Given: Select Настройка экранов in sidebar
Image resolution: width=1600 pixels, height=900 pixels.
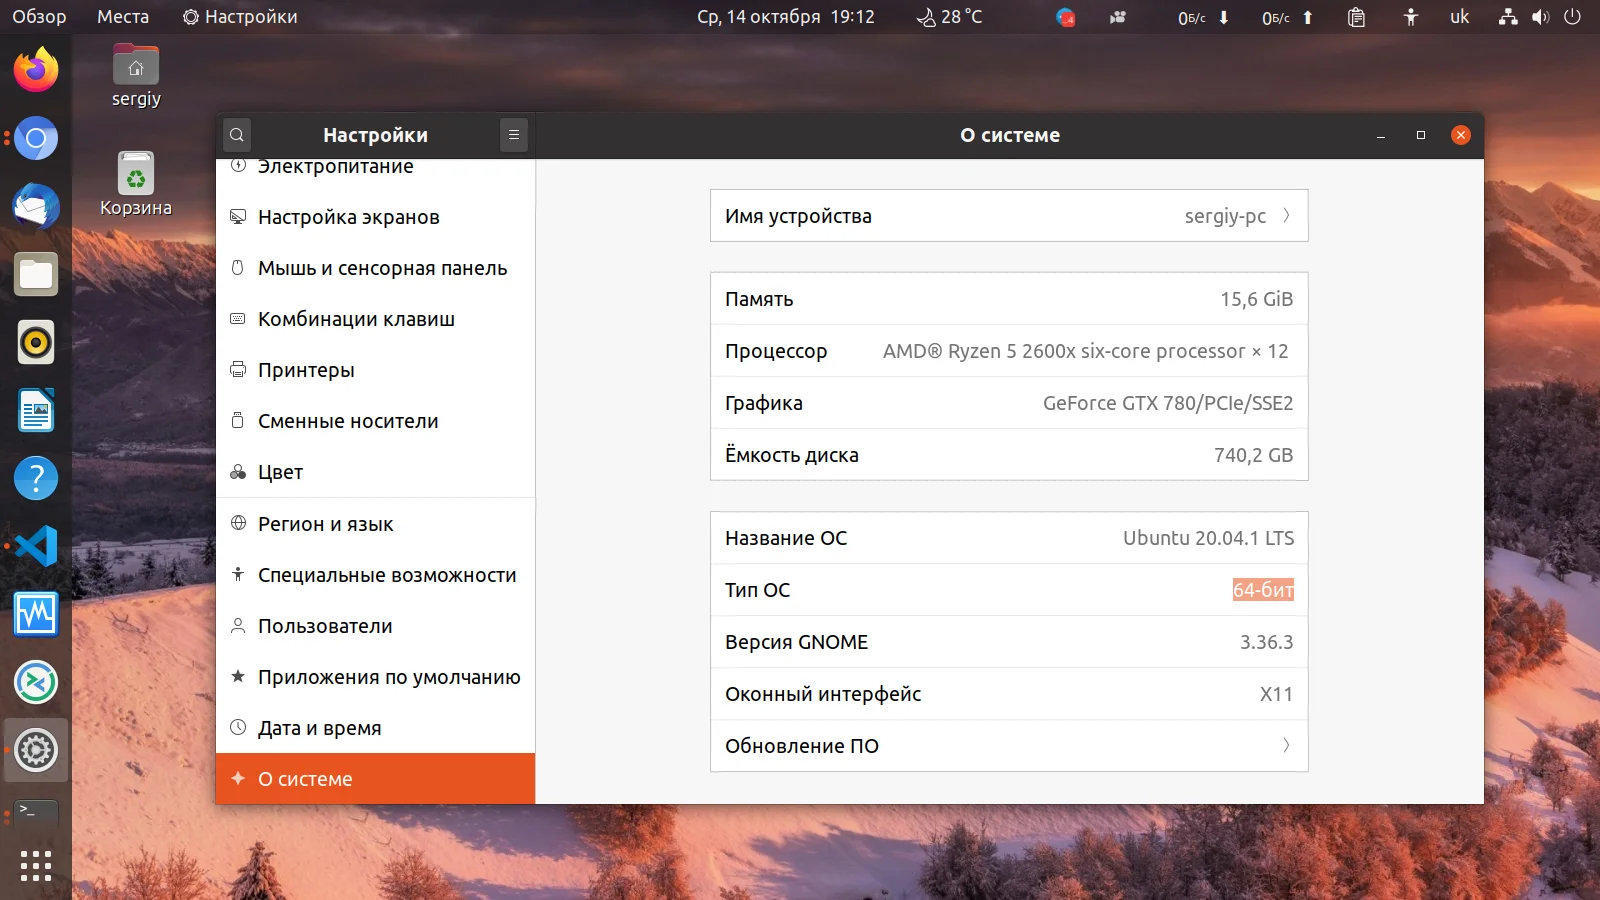Looking at the screenshot, I should click(x=376, y=217).
